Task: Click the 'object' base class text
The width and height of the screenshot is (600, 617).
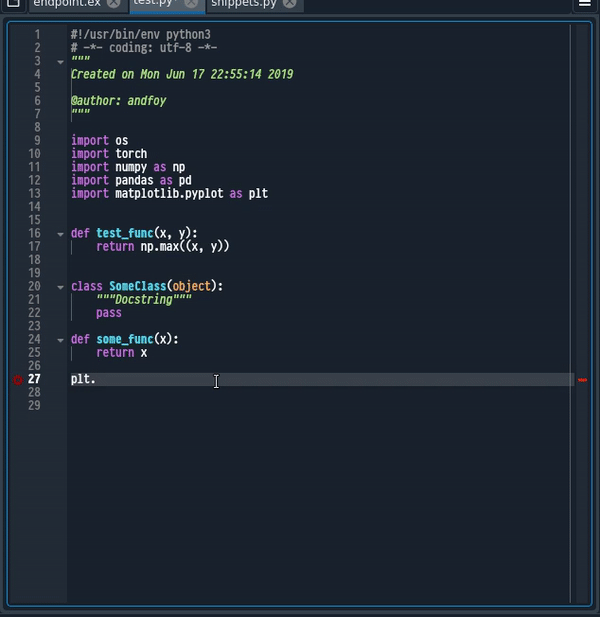Action: click(192, 286)
